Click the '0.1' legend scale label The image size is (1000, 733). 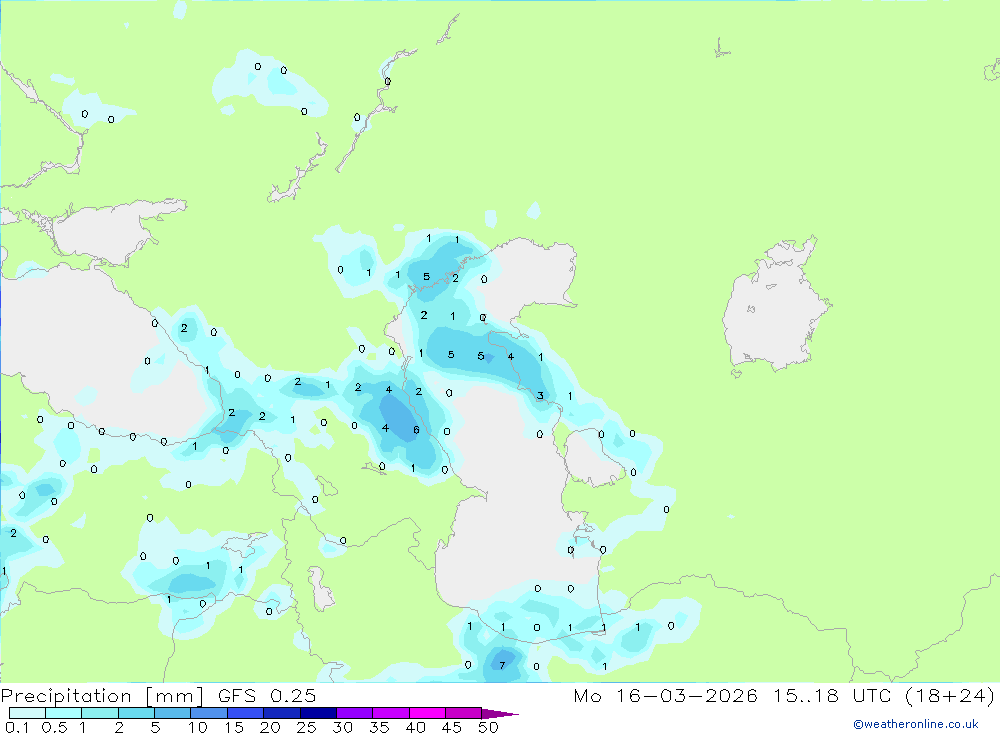(17, 727)
